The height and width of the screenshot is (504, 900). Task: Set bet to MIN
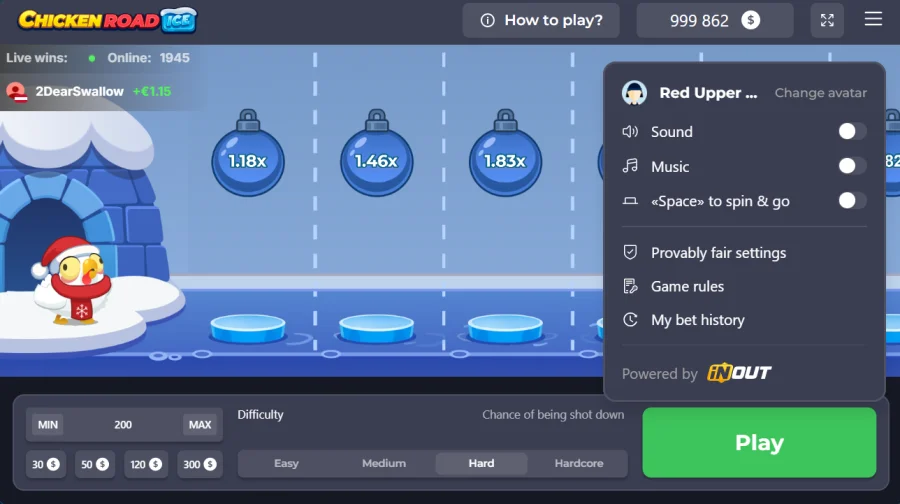coord(48,425)
